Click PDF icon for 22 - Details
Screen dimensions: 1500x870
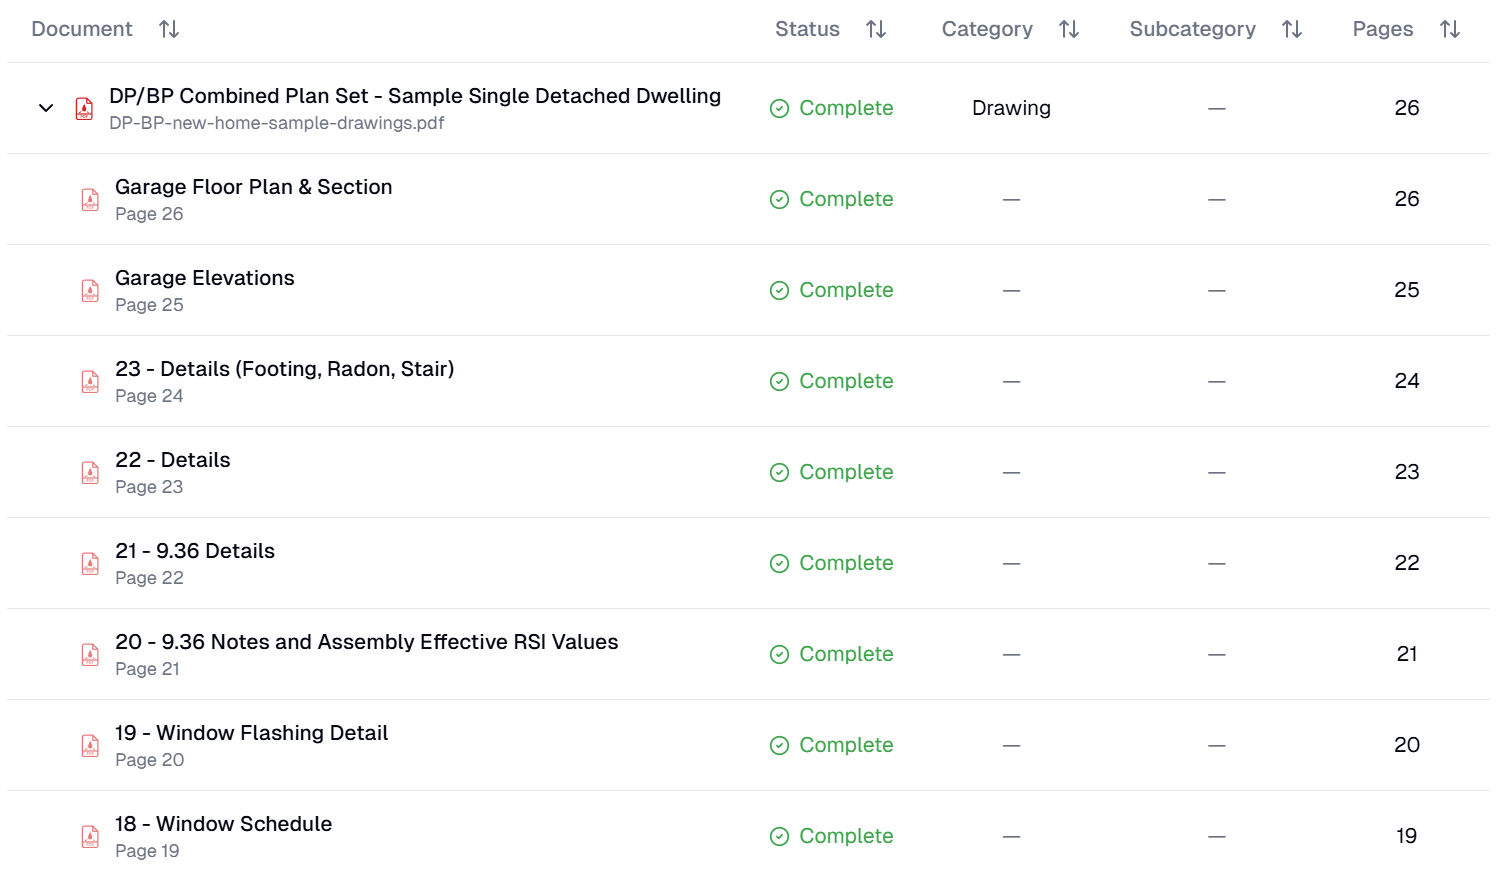click(90, 473)
